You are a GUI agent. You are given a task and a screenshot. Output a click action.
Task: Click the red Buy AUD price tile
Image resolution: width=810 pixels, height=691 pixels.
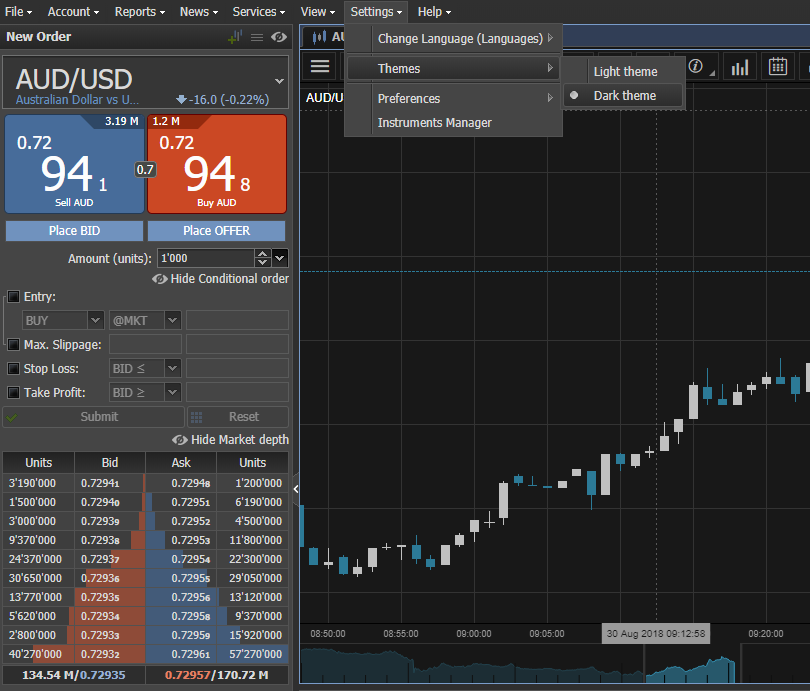217,163
